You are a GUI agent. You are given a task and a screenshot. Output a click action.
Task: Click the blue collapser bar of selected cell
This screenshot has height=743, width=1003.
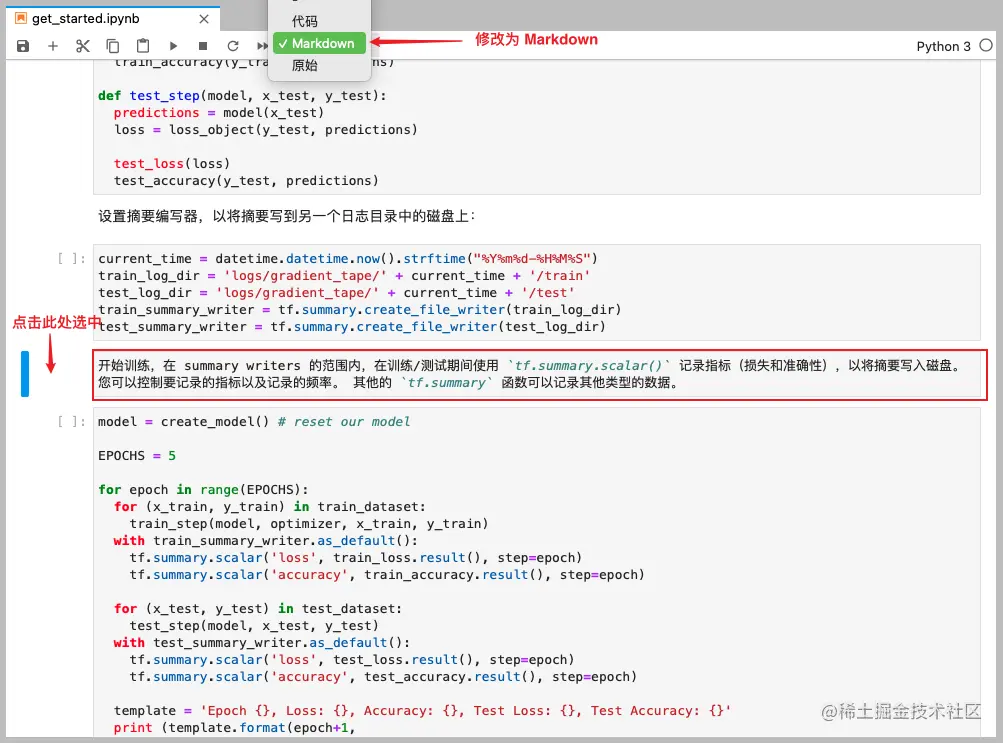pos(25,374)
